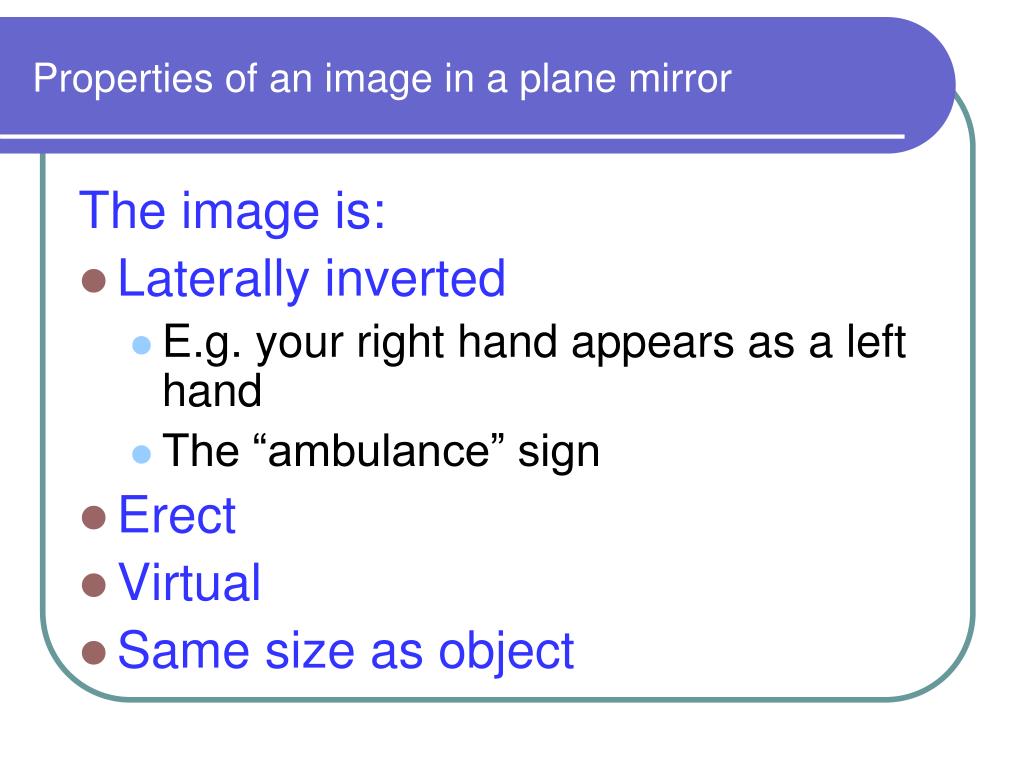Click the slide title about plane mirror properties
The width and height of the screenshot is (1024, 768).
(382, 80)
